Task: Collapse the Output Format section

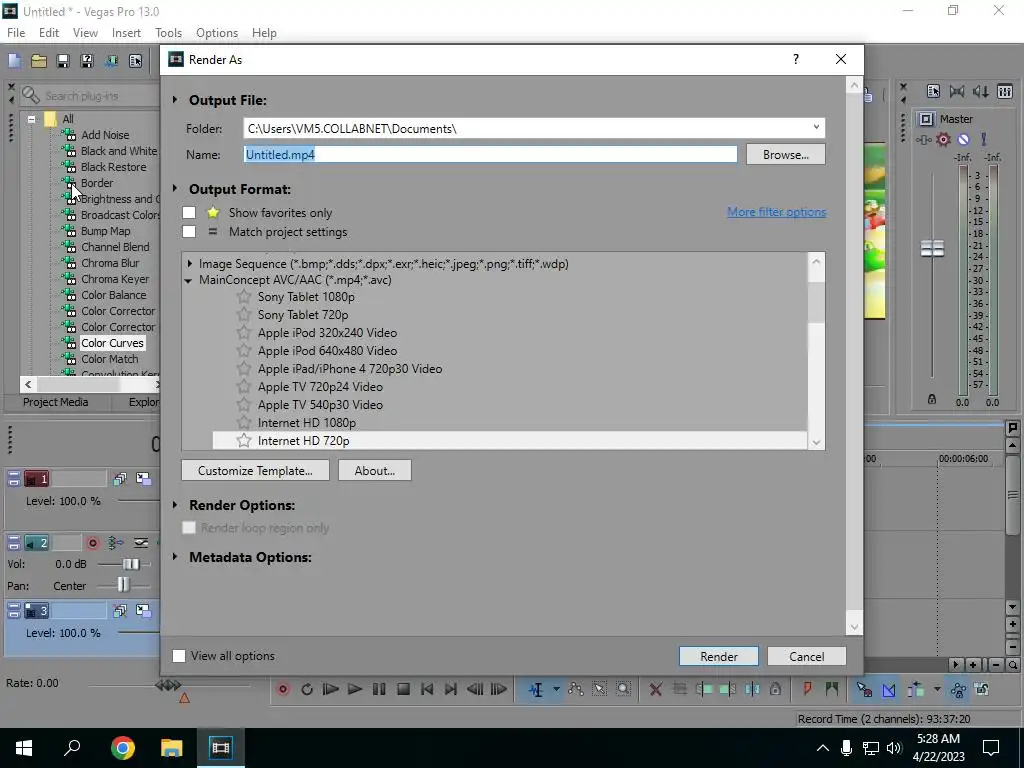Action: tap(175, 189)
